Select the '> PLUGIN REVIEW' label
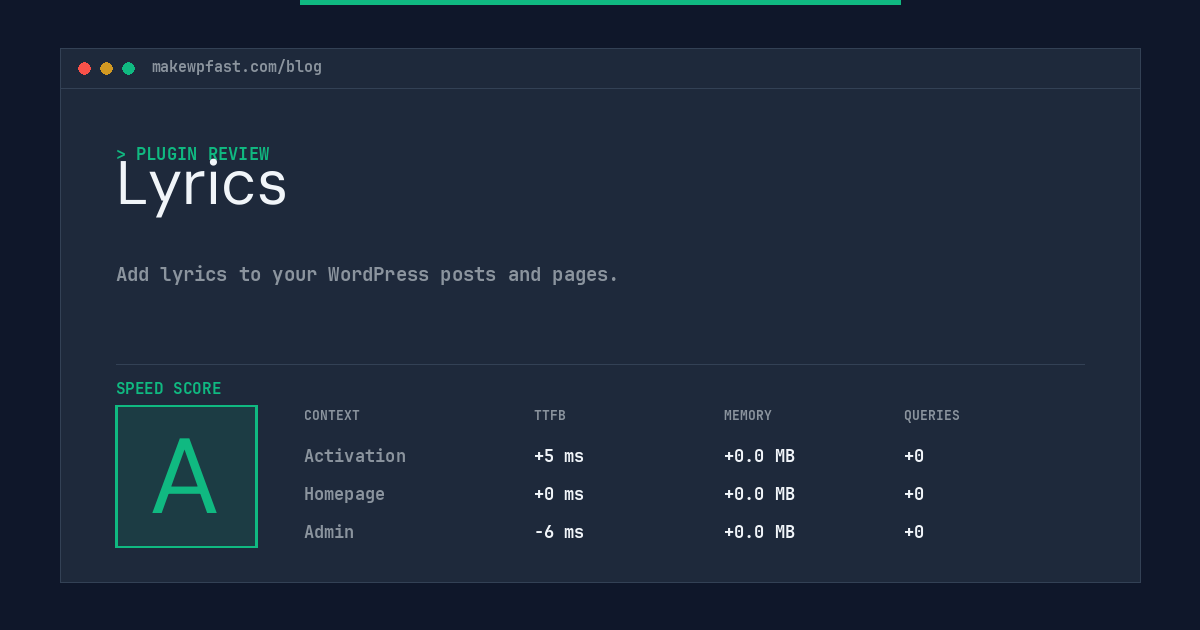The height and width of the screenshot is (630, 1200). (193, 154)
